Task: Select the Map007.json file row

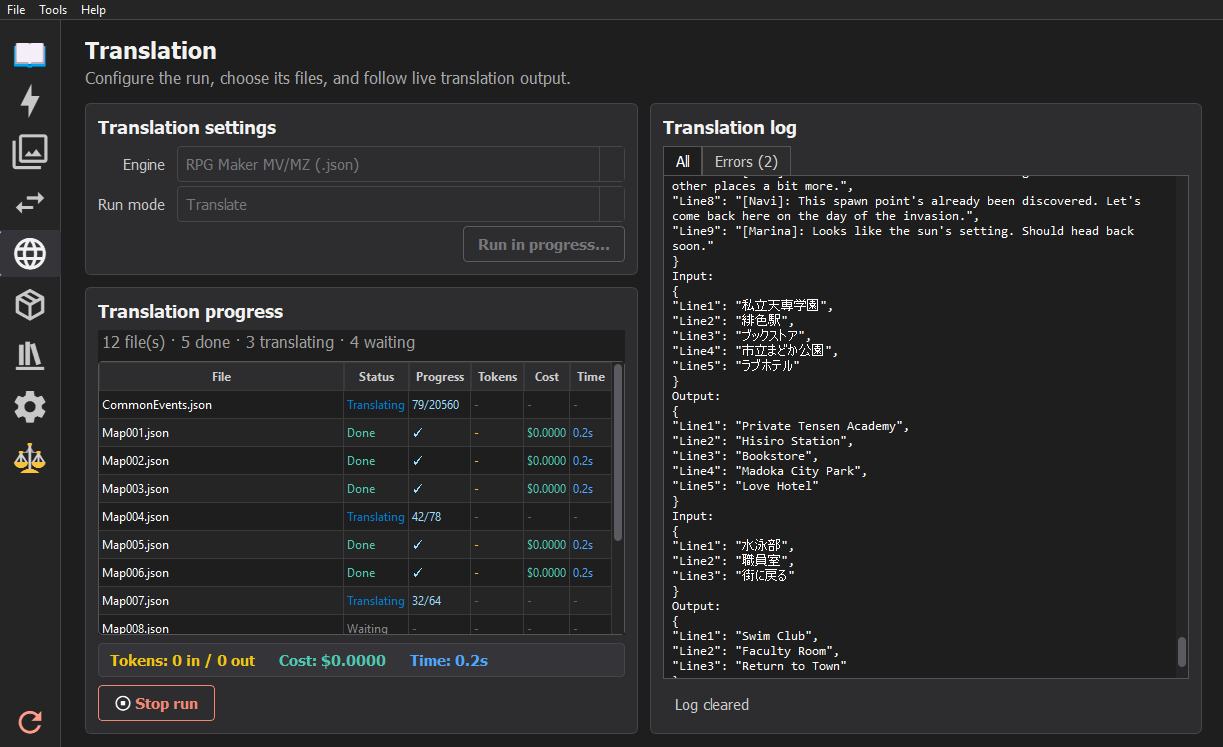Action: (x=355, y=601)
